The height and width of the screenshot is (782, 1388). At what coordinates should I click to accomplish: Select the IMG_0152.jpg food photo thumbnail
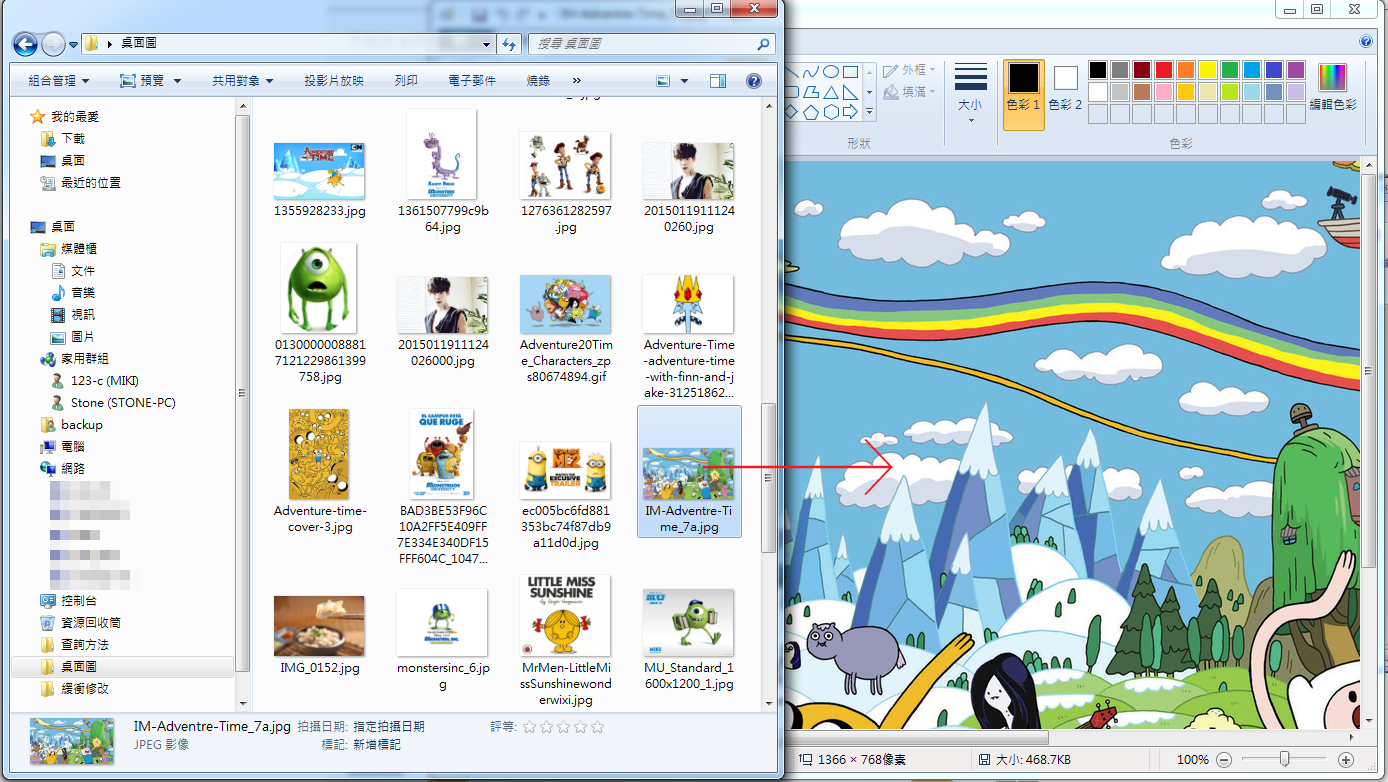tap(319, 626)
